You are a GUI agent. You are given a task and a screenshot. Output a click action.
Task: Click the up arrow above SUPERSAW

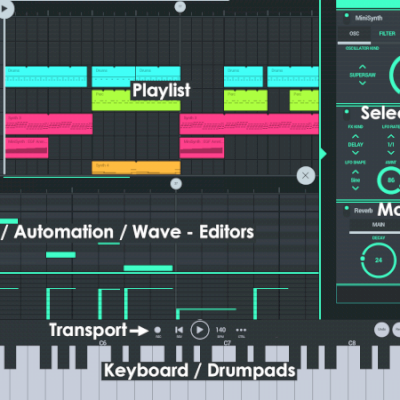point(362,67)
